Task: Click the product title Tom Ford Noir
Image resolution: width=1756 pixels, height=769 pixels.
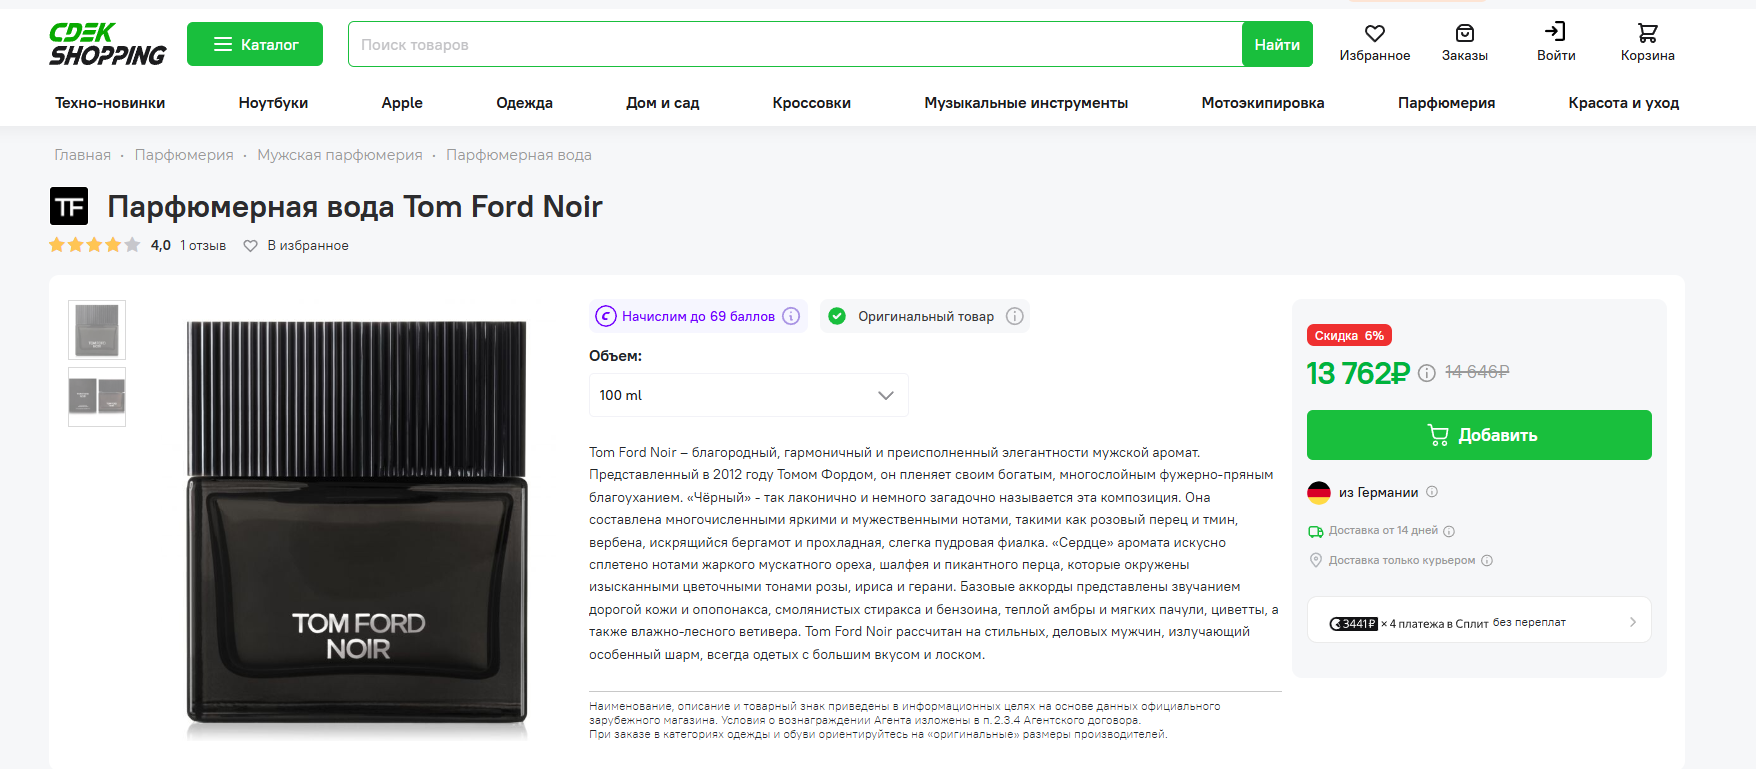Action: point(355,206)
